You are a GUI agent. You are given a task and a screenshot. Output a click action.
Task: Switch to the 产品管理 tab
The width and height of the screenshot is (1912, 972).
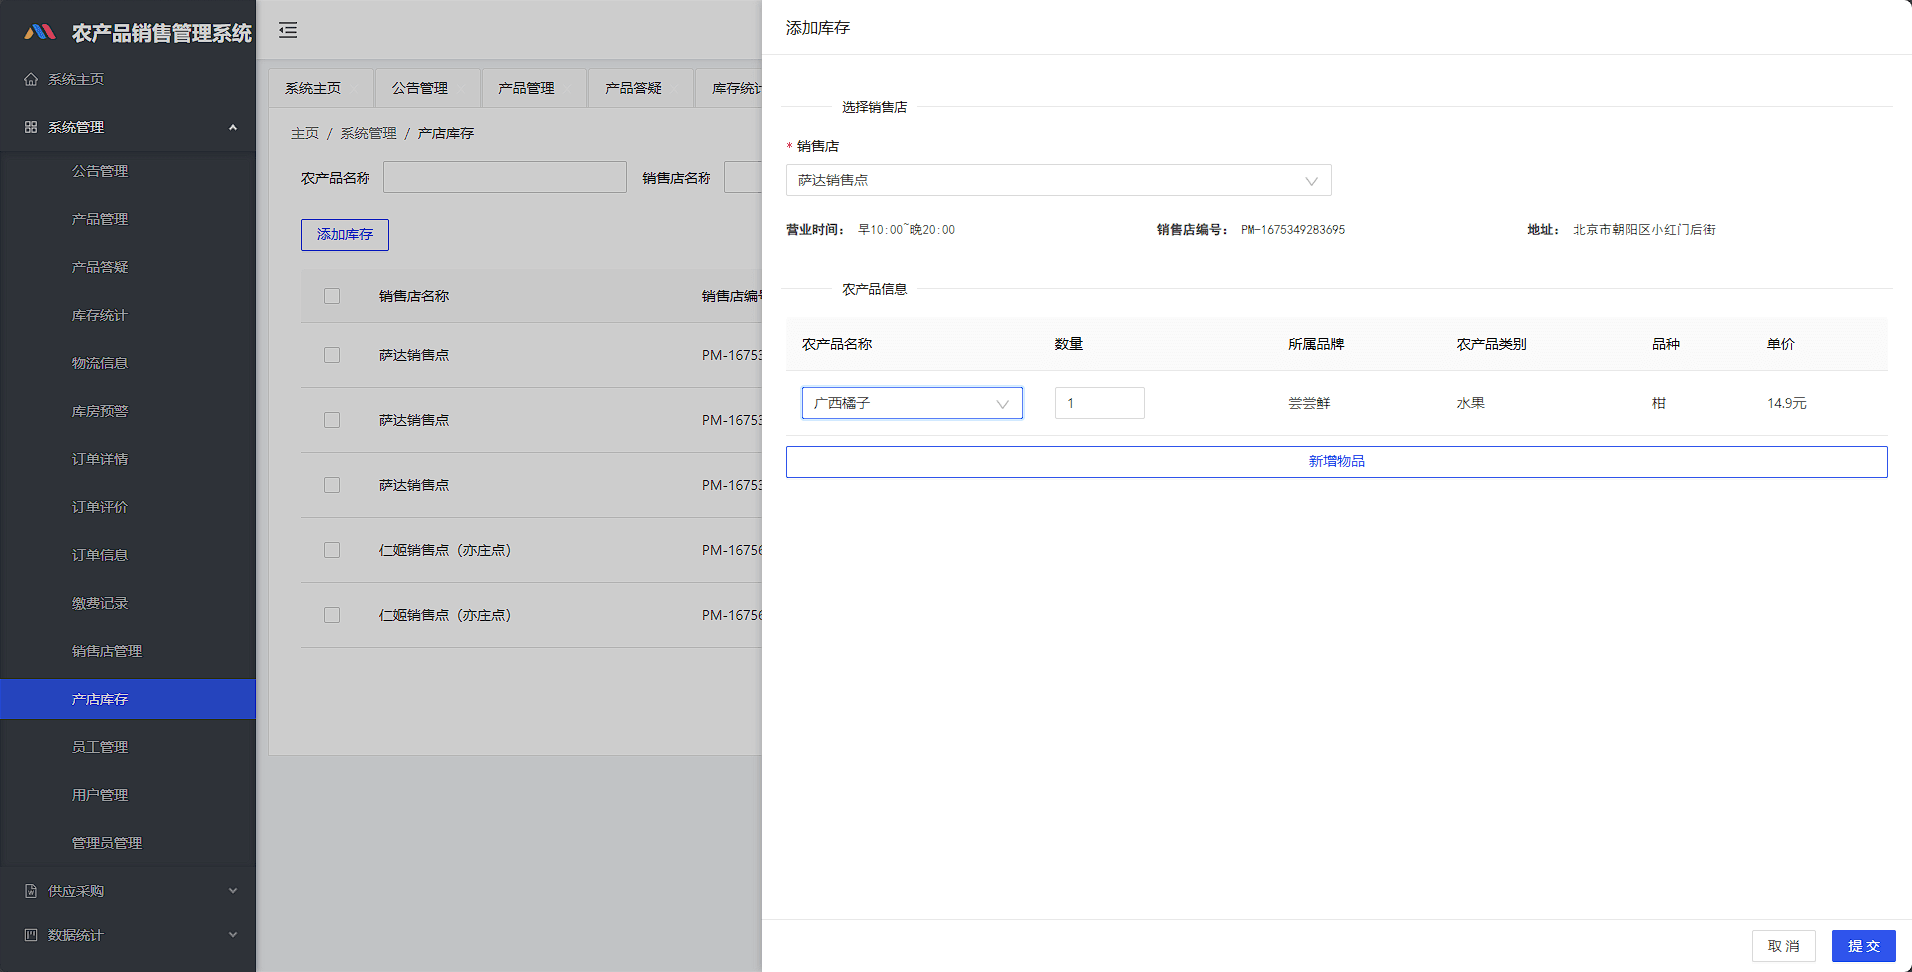(534, 88)
